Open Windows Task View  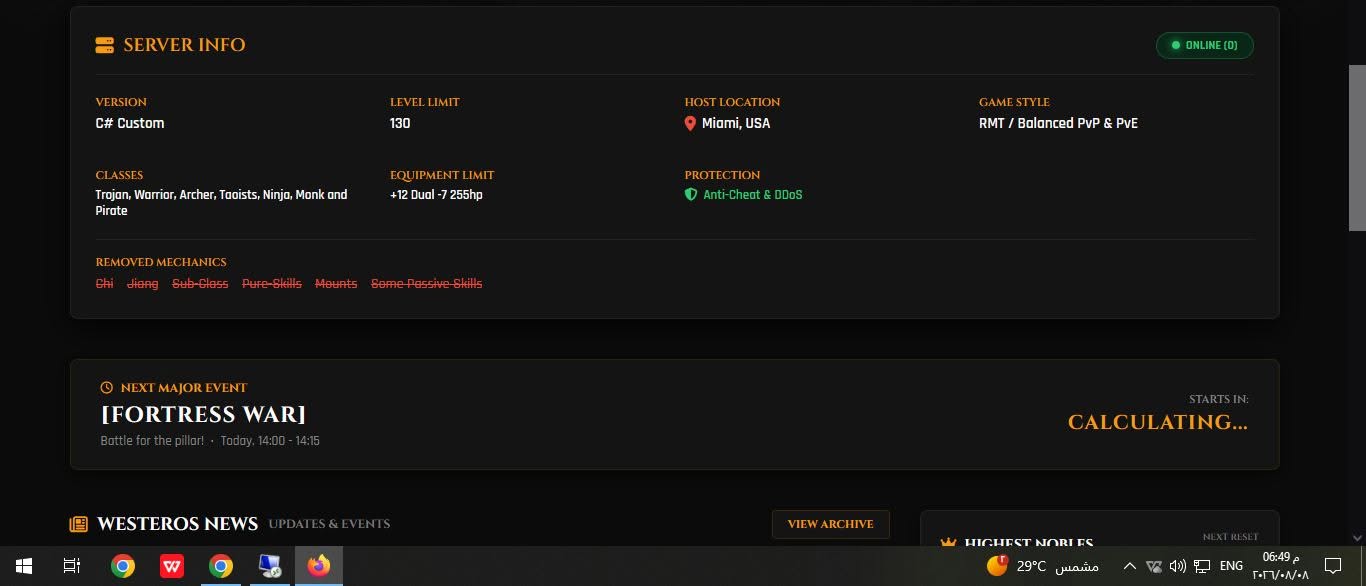[x=72, y=566]
